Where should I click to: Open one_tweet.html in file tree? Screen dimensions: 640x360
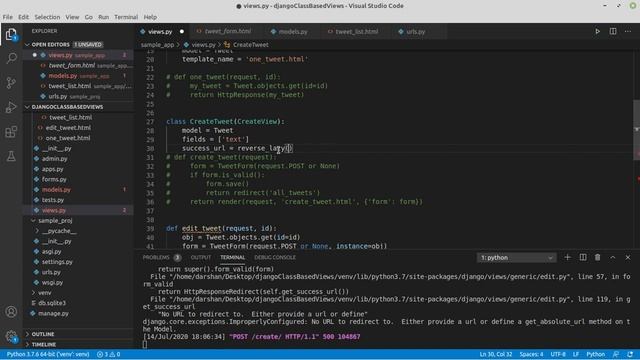pyautogui.click(x=68, y=138)
